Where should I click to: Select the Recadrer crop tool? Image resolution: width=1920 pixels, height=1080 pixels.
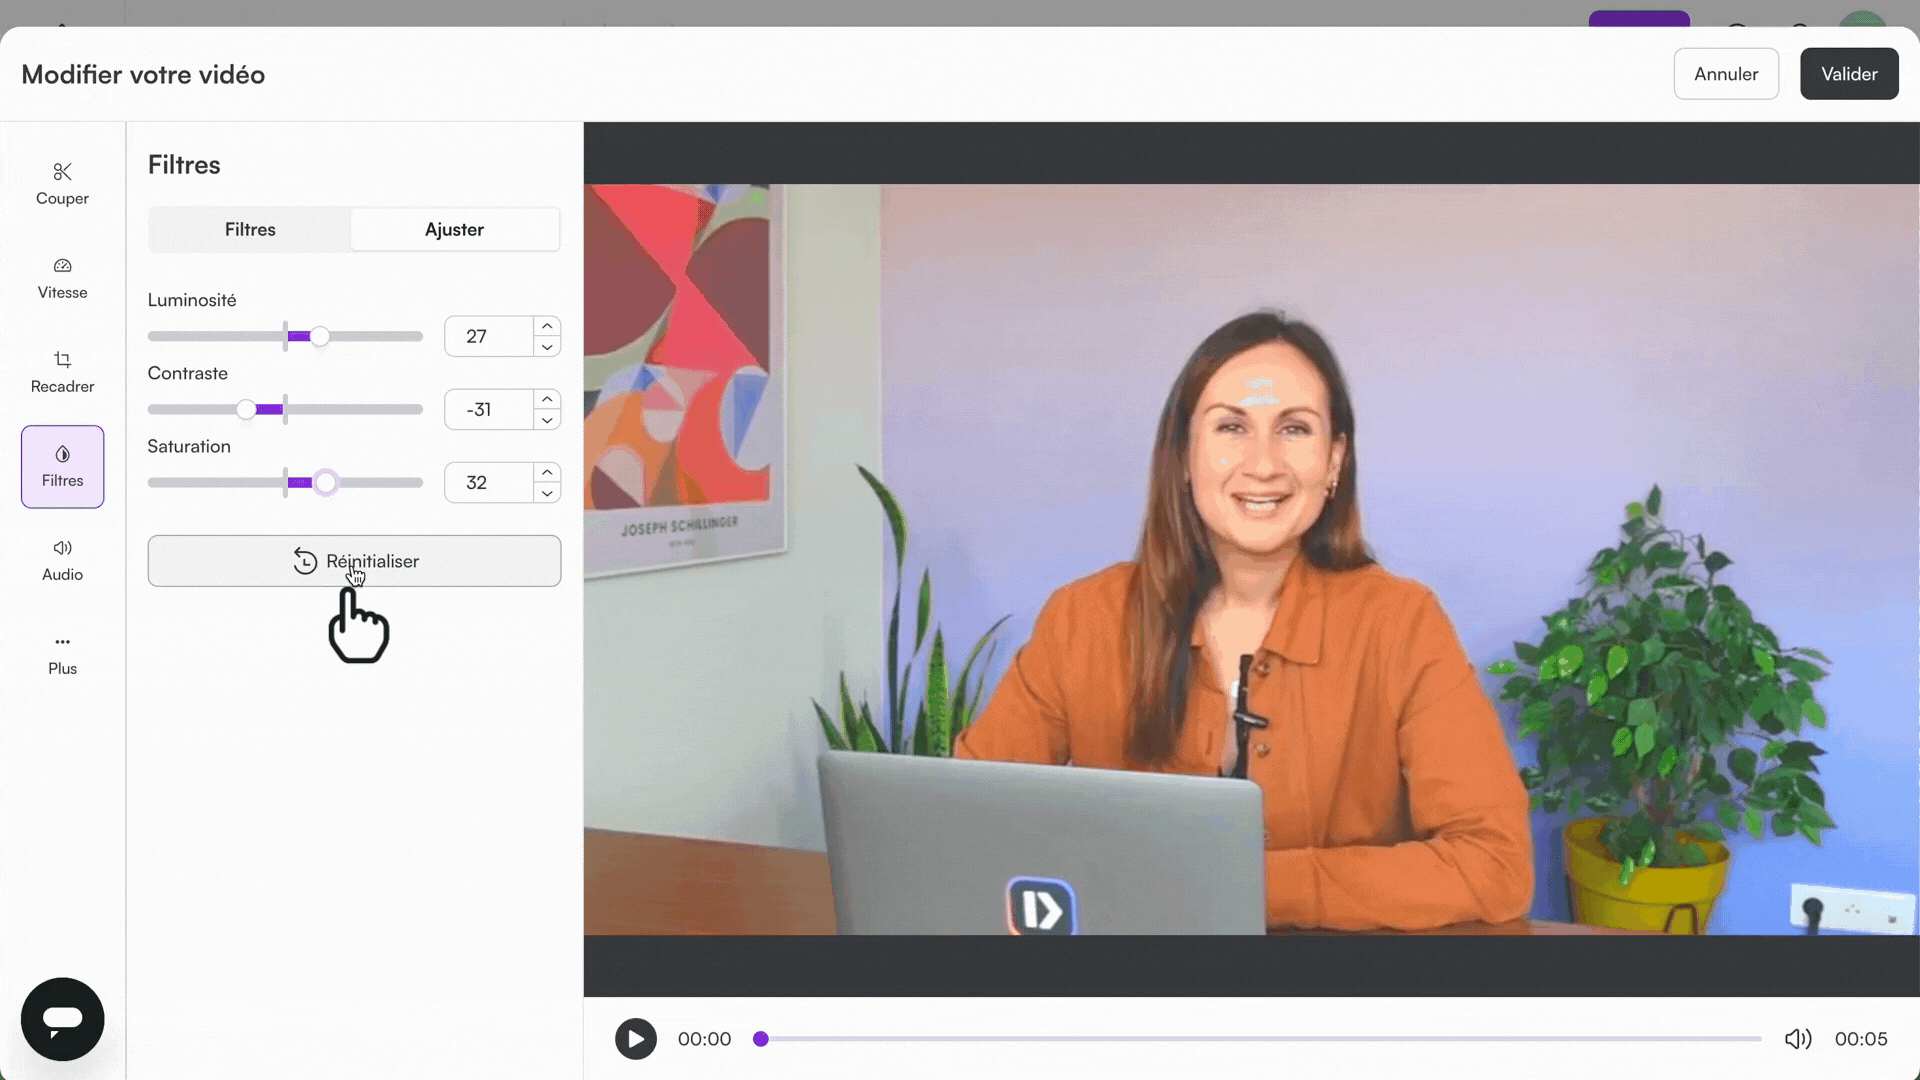pos(62,371)
